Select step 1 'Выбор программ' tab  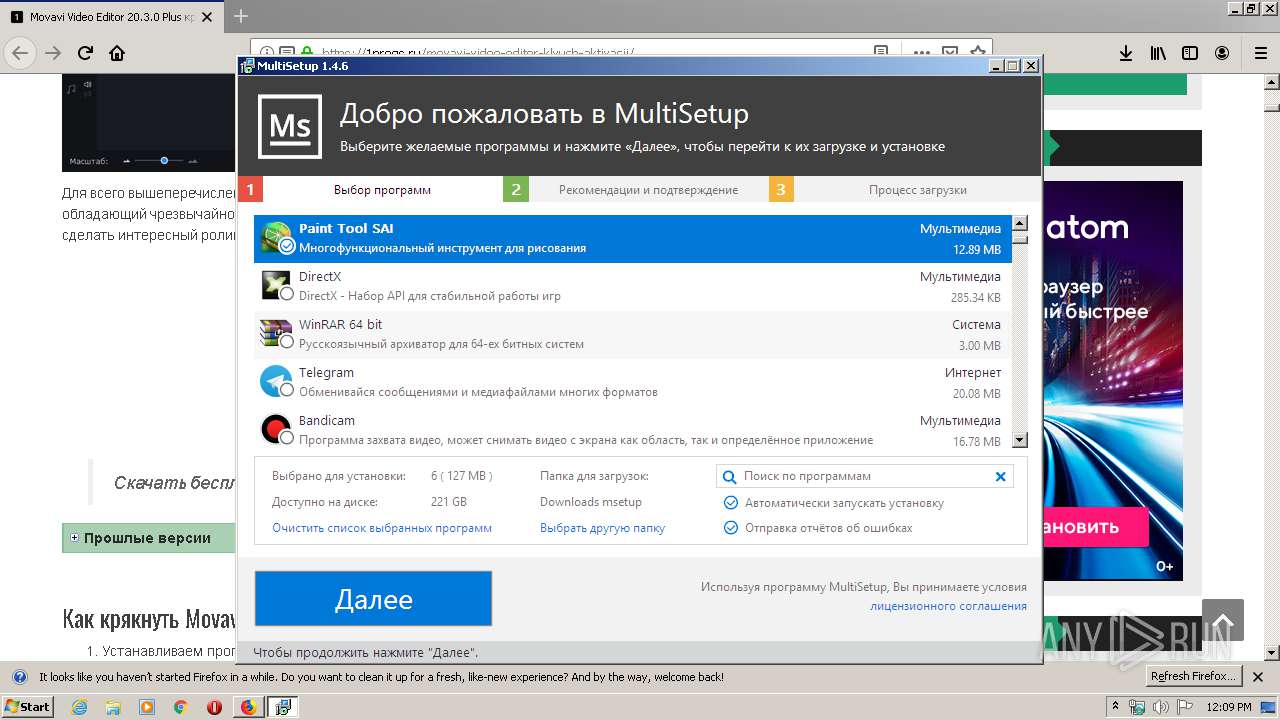(x=370, y=190)
